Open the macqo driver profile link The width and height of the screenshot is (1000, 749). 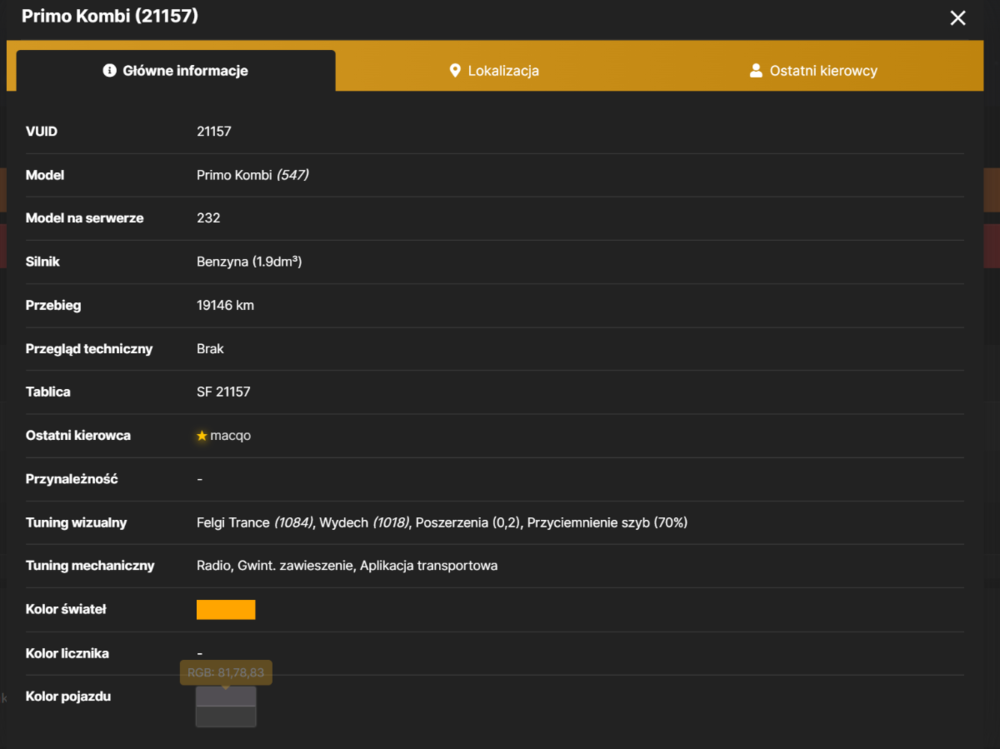point(230,436)
